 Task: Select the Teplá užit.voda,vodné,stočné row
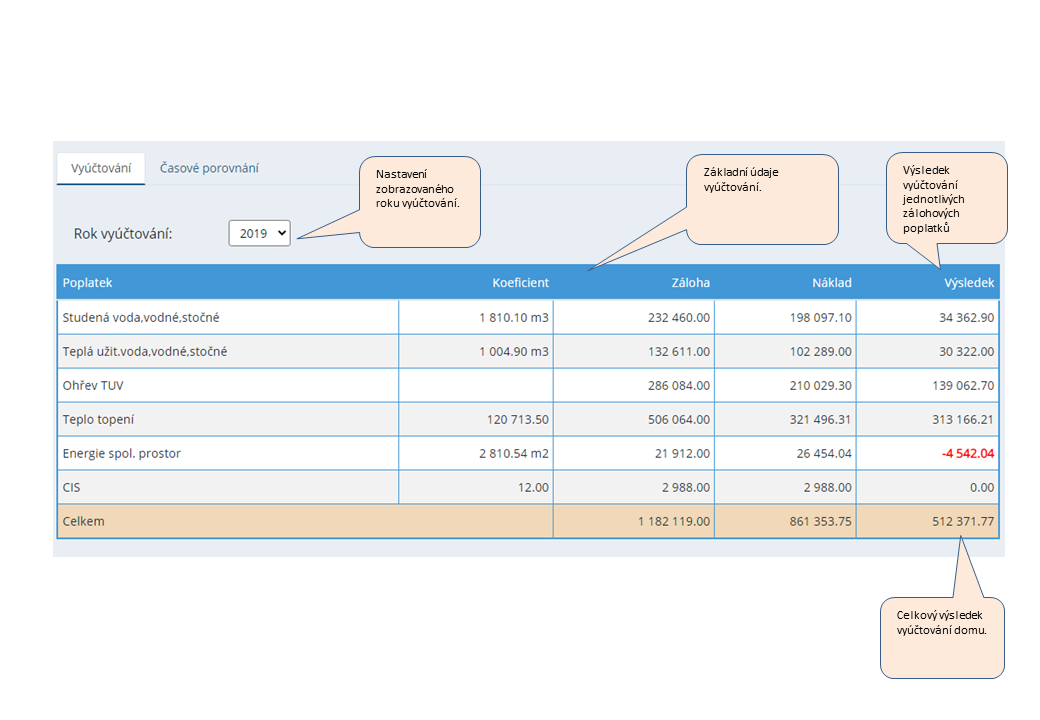pos(152,352)
